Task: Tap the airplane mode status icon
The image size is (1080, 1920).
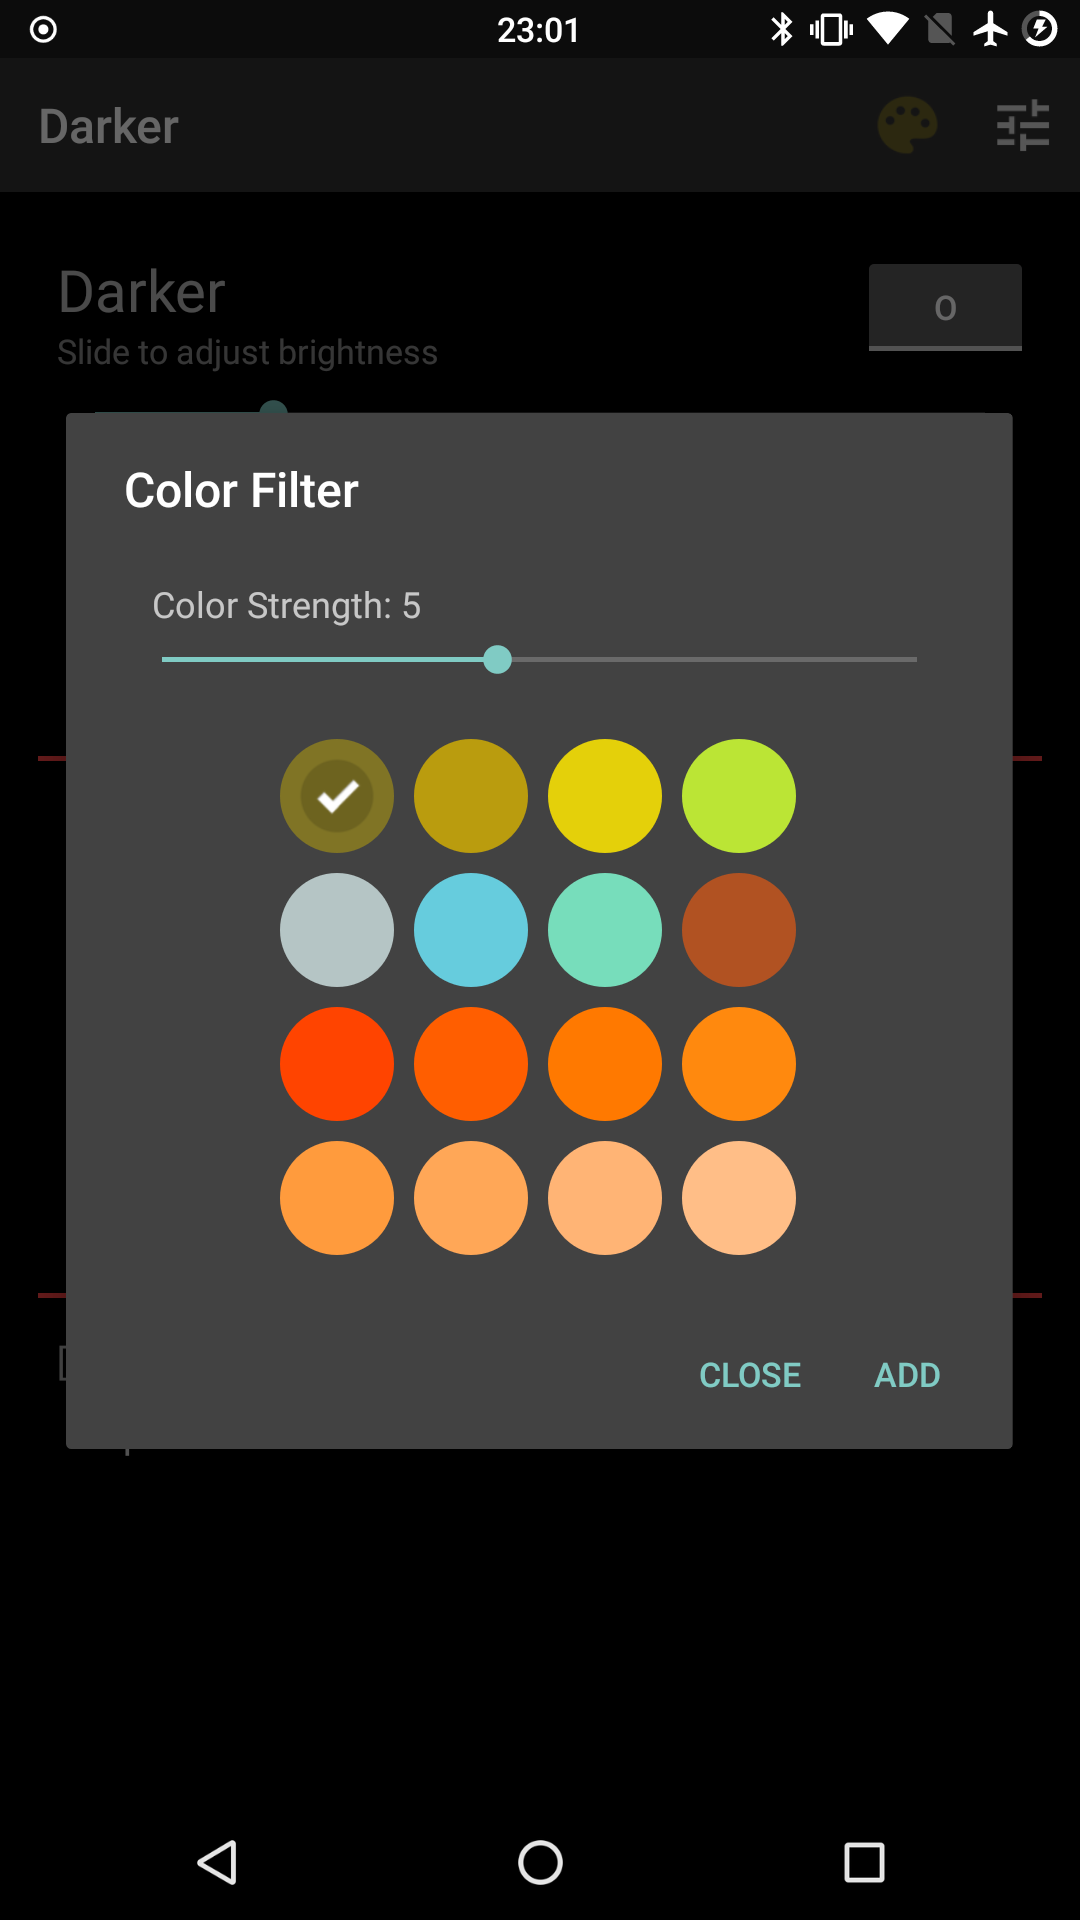Action: pos(990,29)
